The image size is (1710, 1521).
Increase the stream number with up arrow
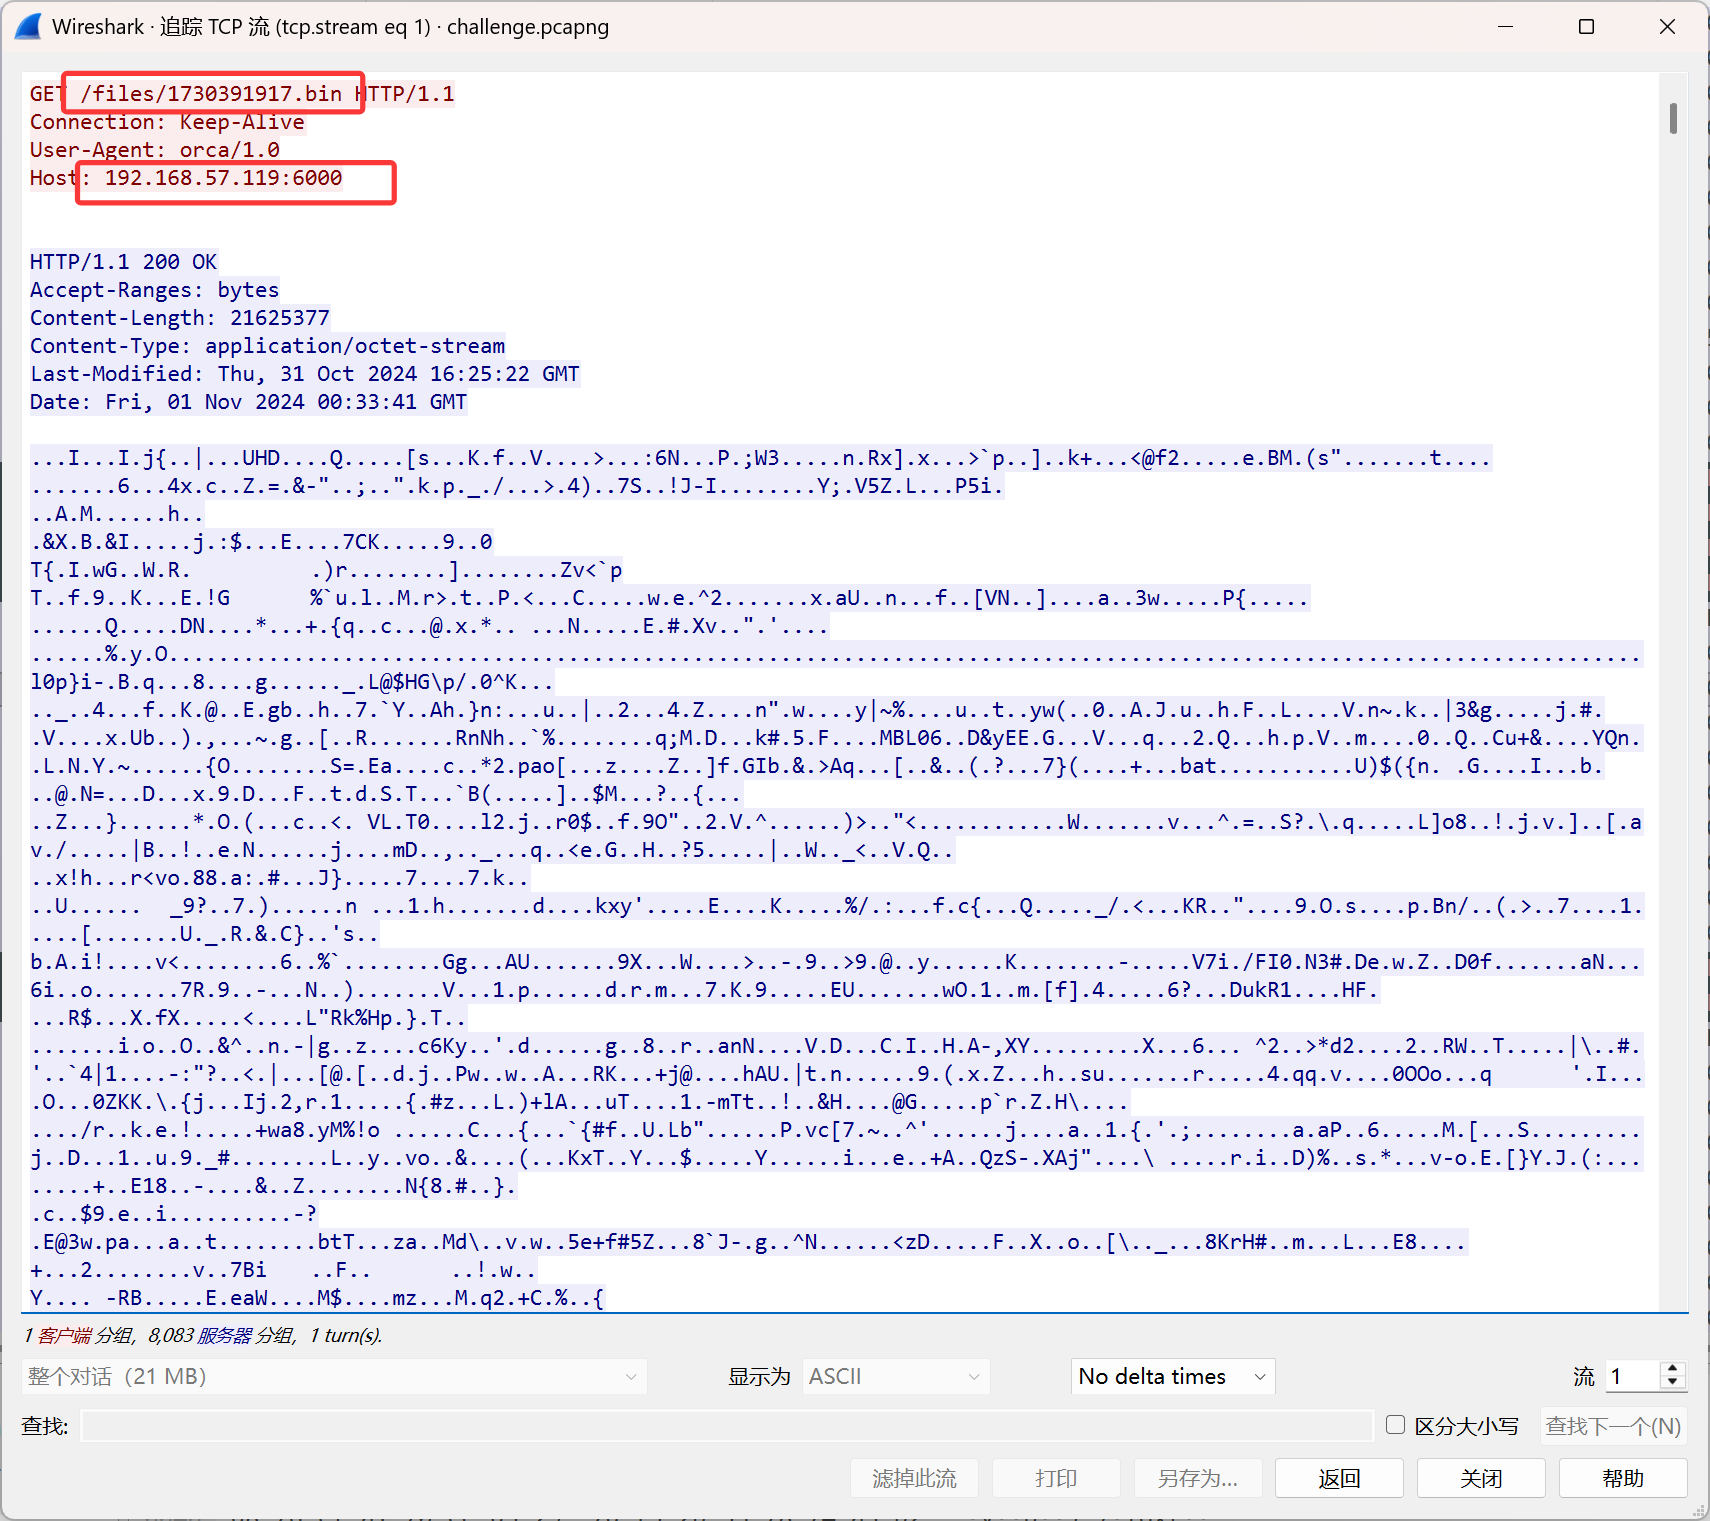pyautogui.click(x=1673, y=1369)
